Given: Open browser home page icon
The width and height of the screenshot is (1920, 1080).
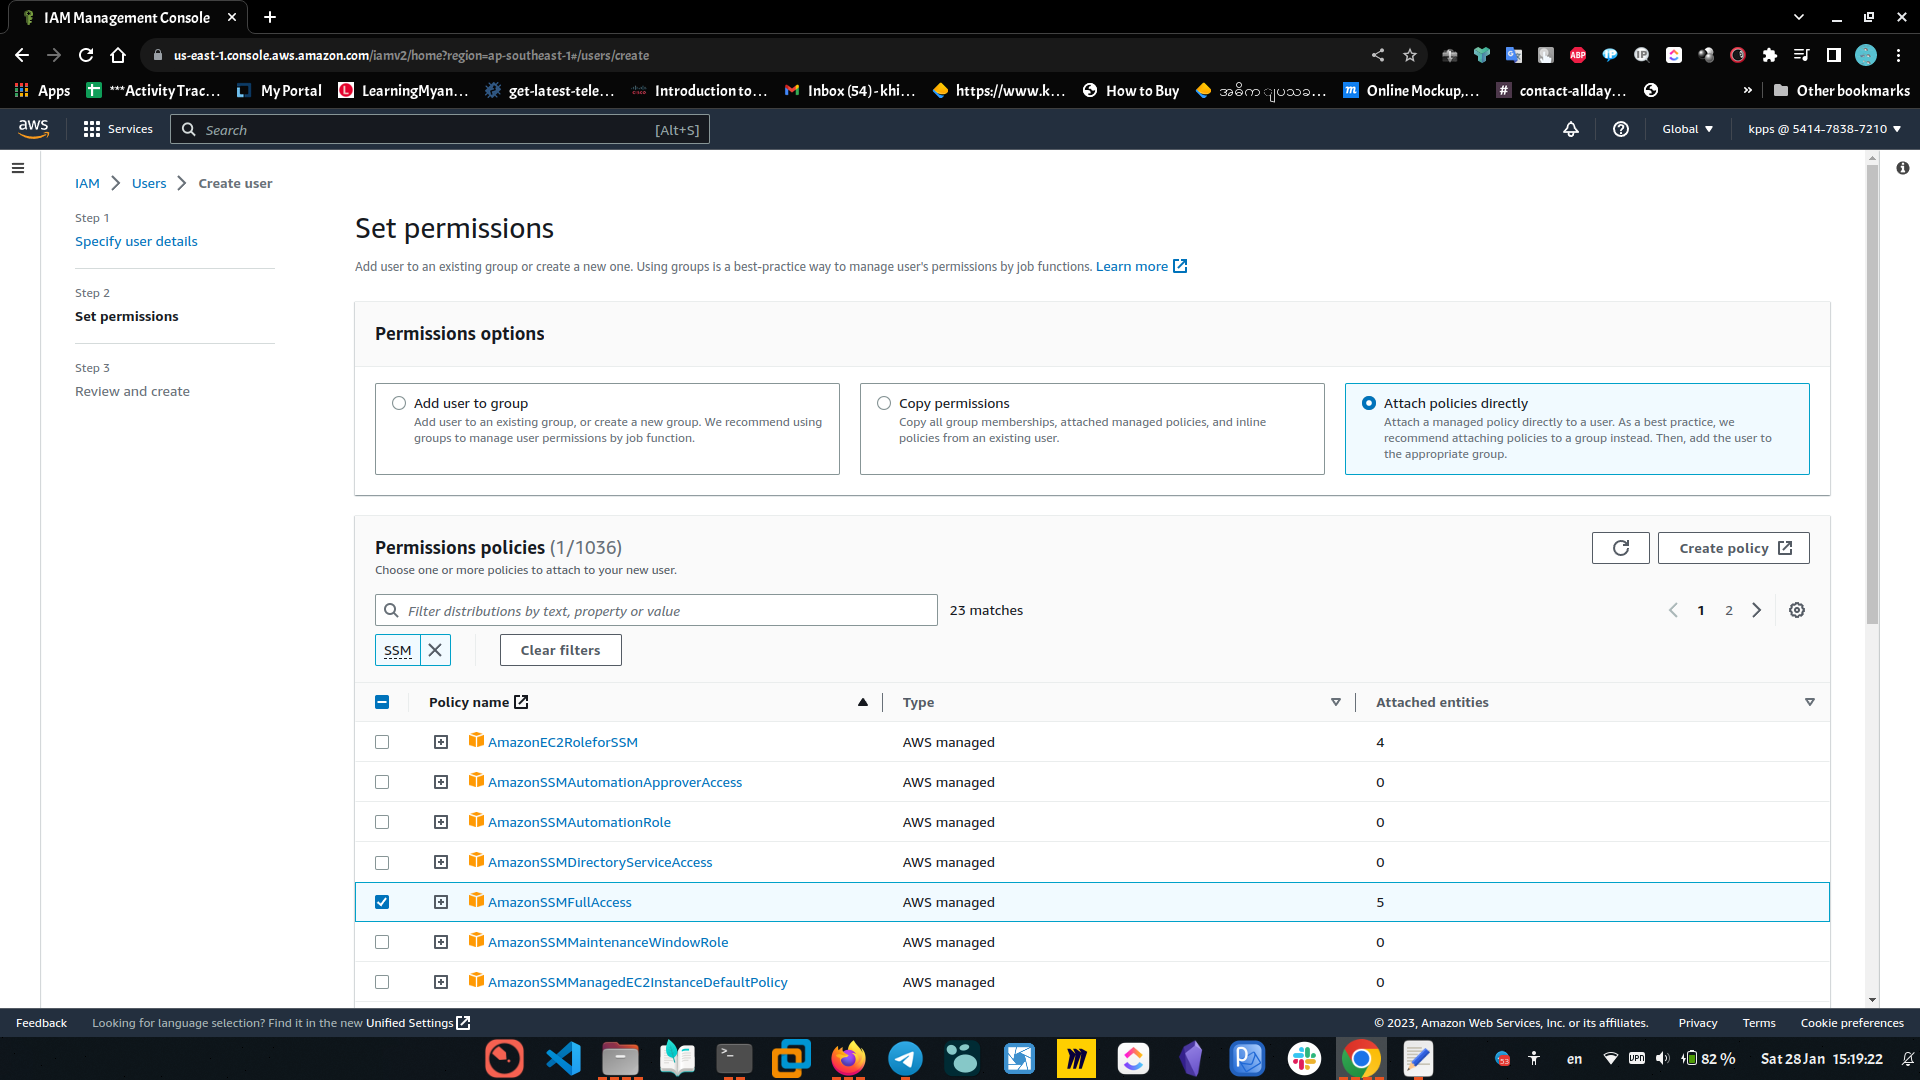Looking at the screenshot, I should click(118, 55).
